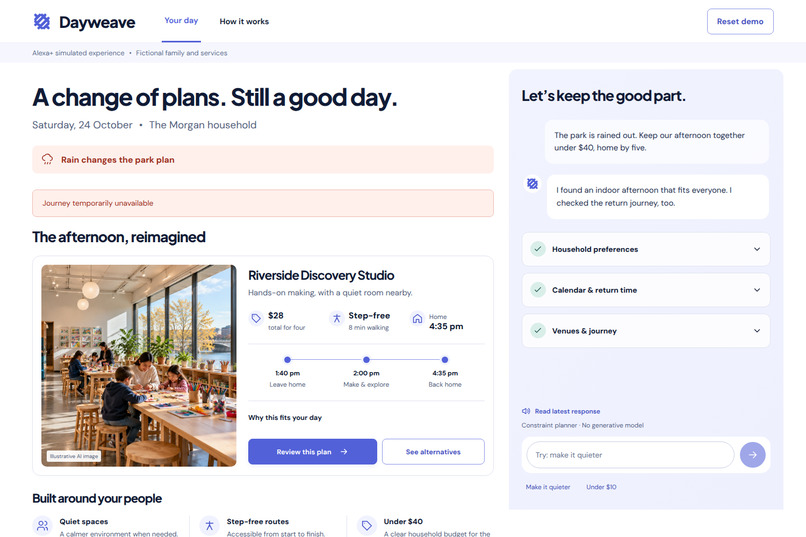Screen dimensions: 806x537
Task: Click the Illustrative AI image label on the photo
Action: click(74, 456)
